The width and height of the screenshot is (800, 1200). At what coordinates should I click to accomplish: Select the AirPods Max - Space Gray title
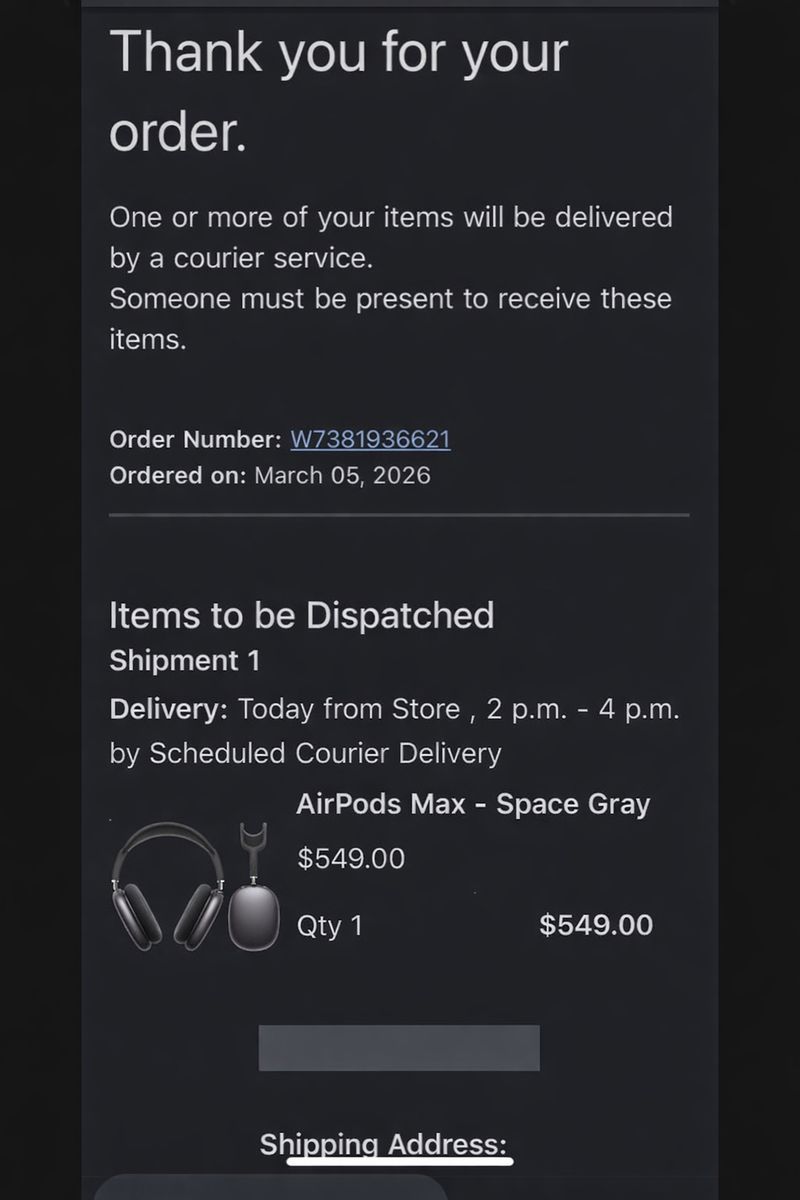[473, 804]
